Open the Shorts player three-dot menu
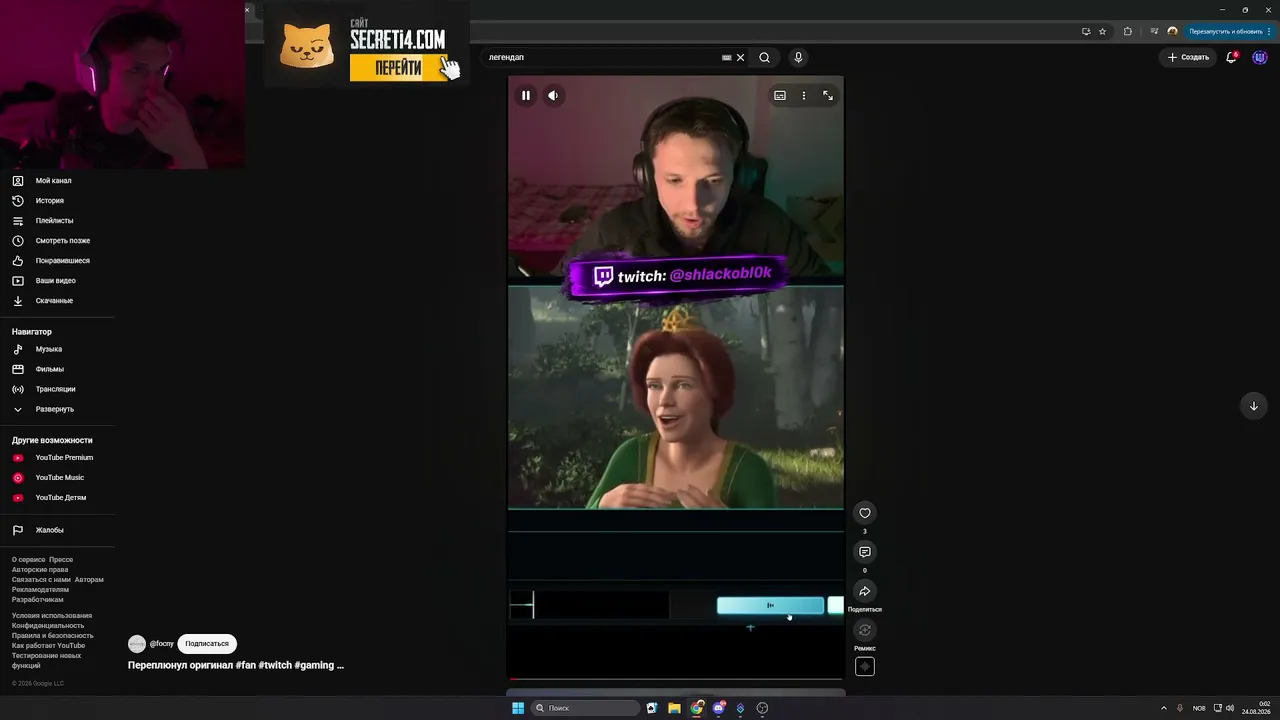The image size is (1280, 720). point(804,96)
